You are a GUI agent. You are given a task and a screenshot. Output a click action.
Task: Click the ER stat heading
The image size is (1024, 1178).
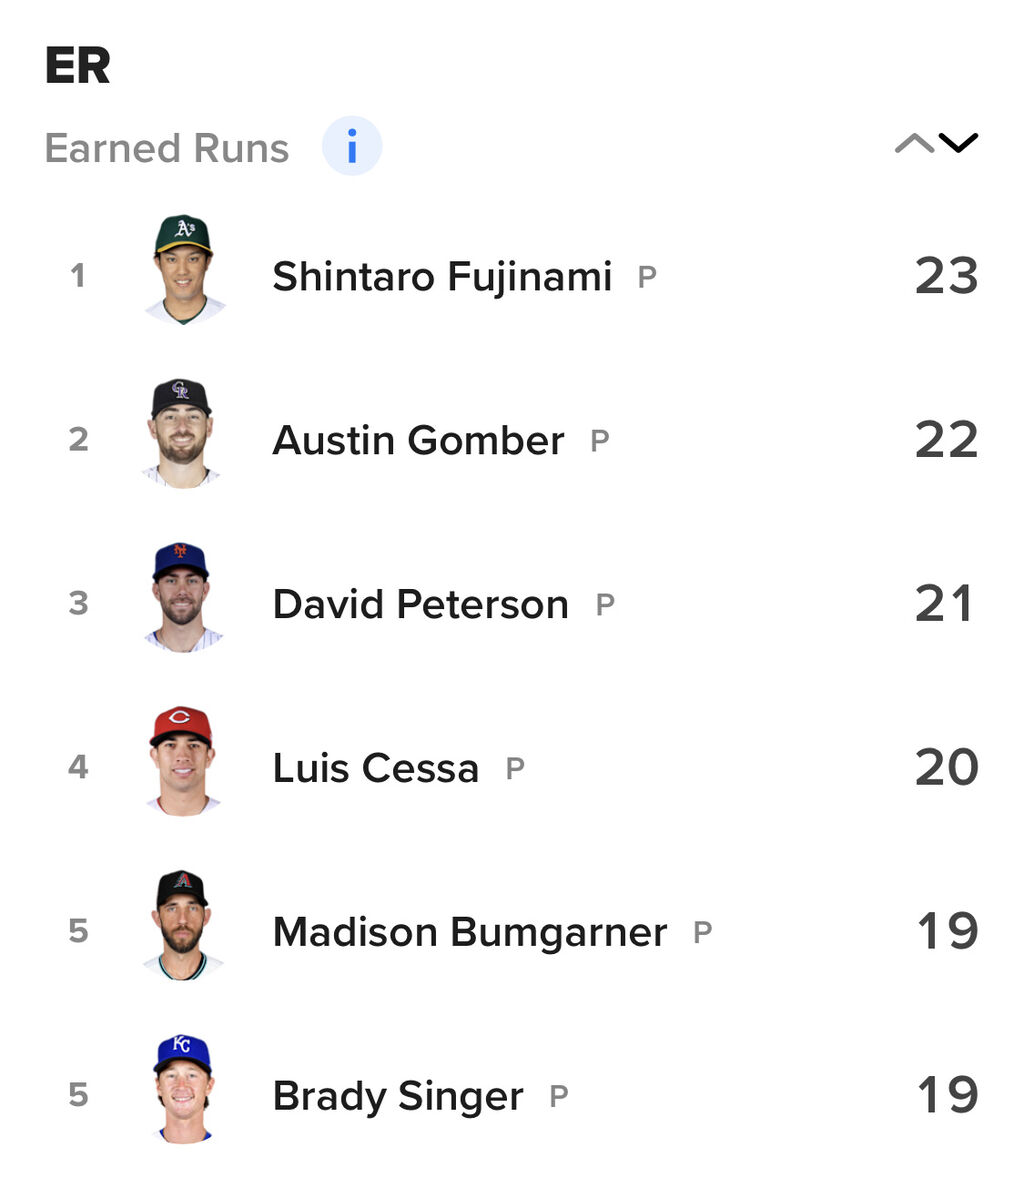(x=77, y=65)
